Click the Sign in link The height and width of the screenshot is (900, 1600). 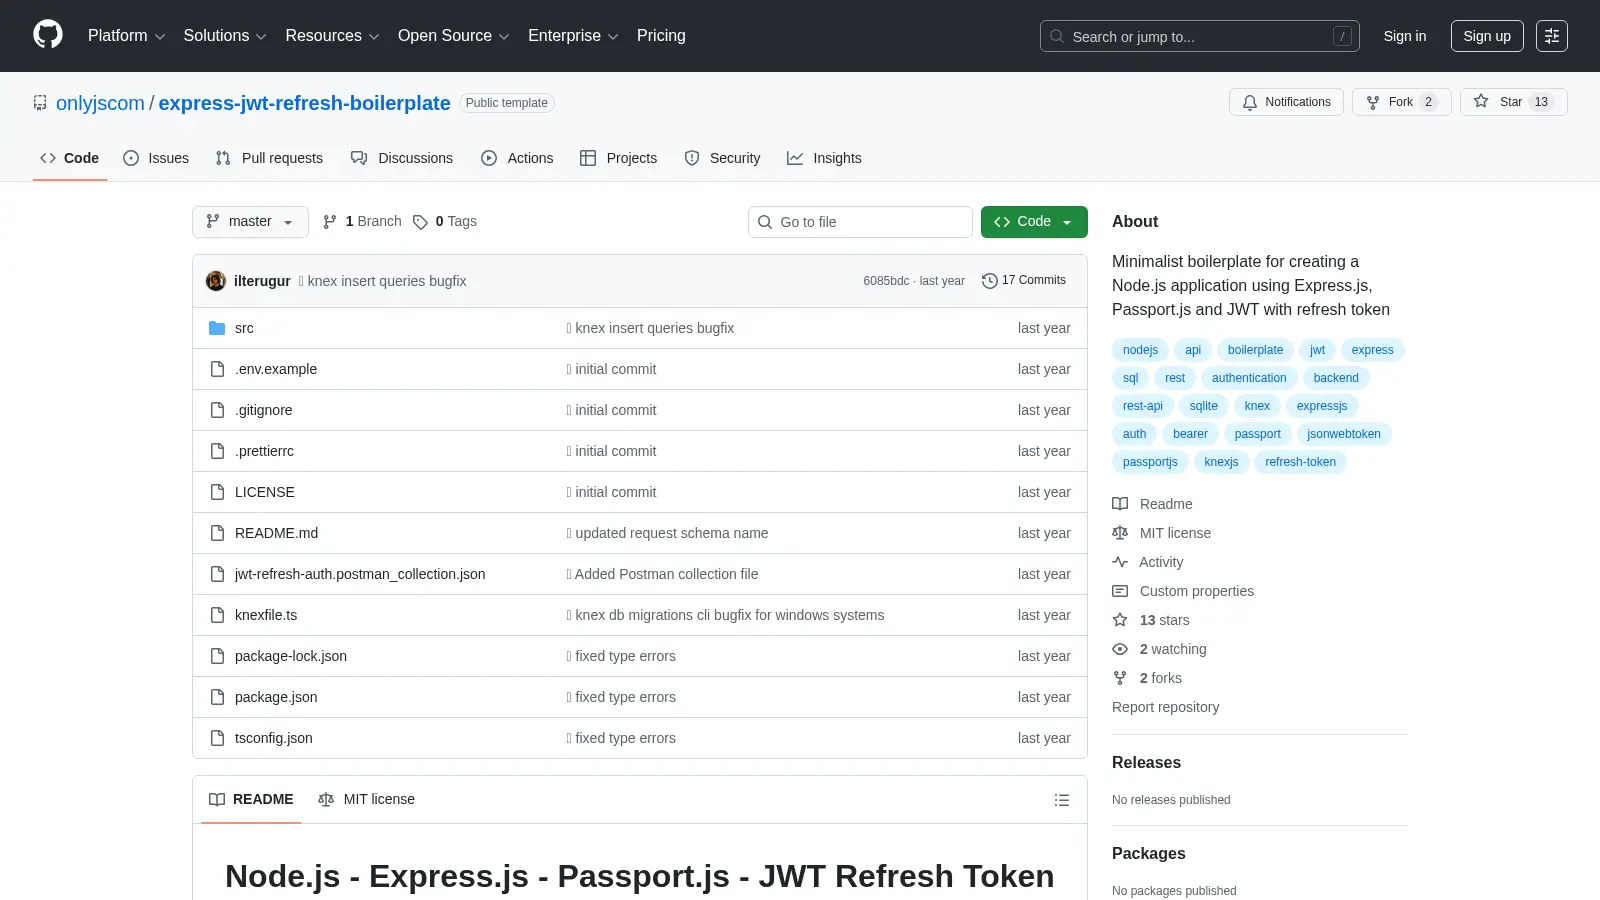point(1405,36)
